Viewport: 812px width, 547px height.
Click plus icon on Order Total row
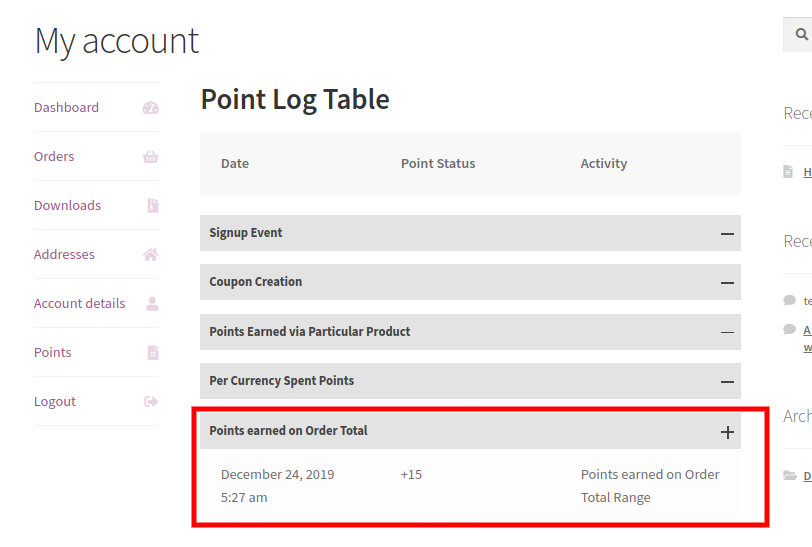[x=727, y=432]
